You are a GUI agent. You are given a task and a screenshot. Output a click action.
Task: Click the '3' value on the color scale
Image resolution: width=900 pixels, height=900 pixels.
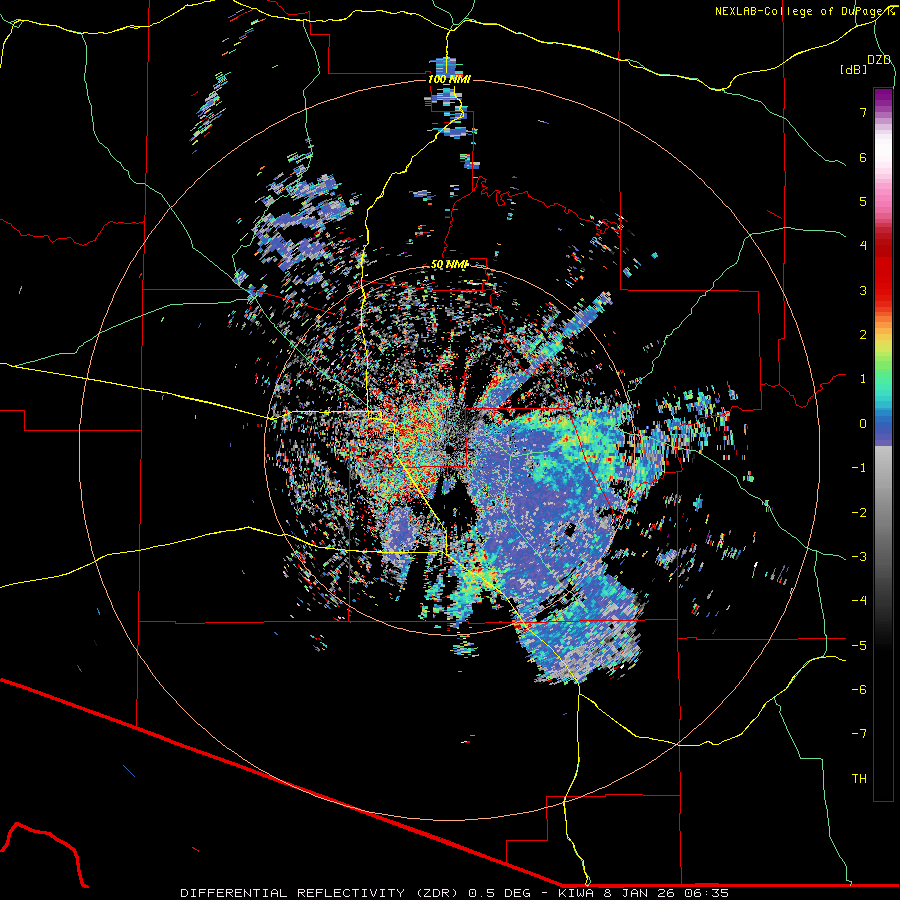(863, 290)
